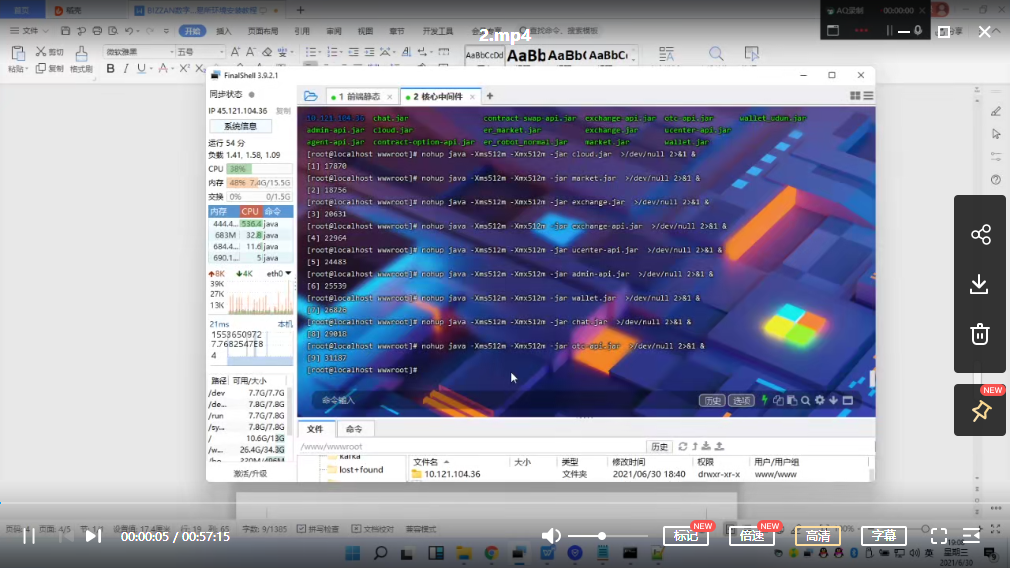Open the video playlist panel
The width and height of the screenshot is (1010, 568).
971,536
